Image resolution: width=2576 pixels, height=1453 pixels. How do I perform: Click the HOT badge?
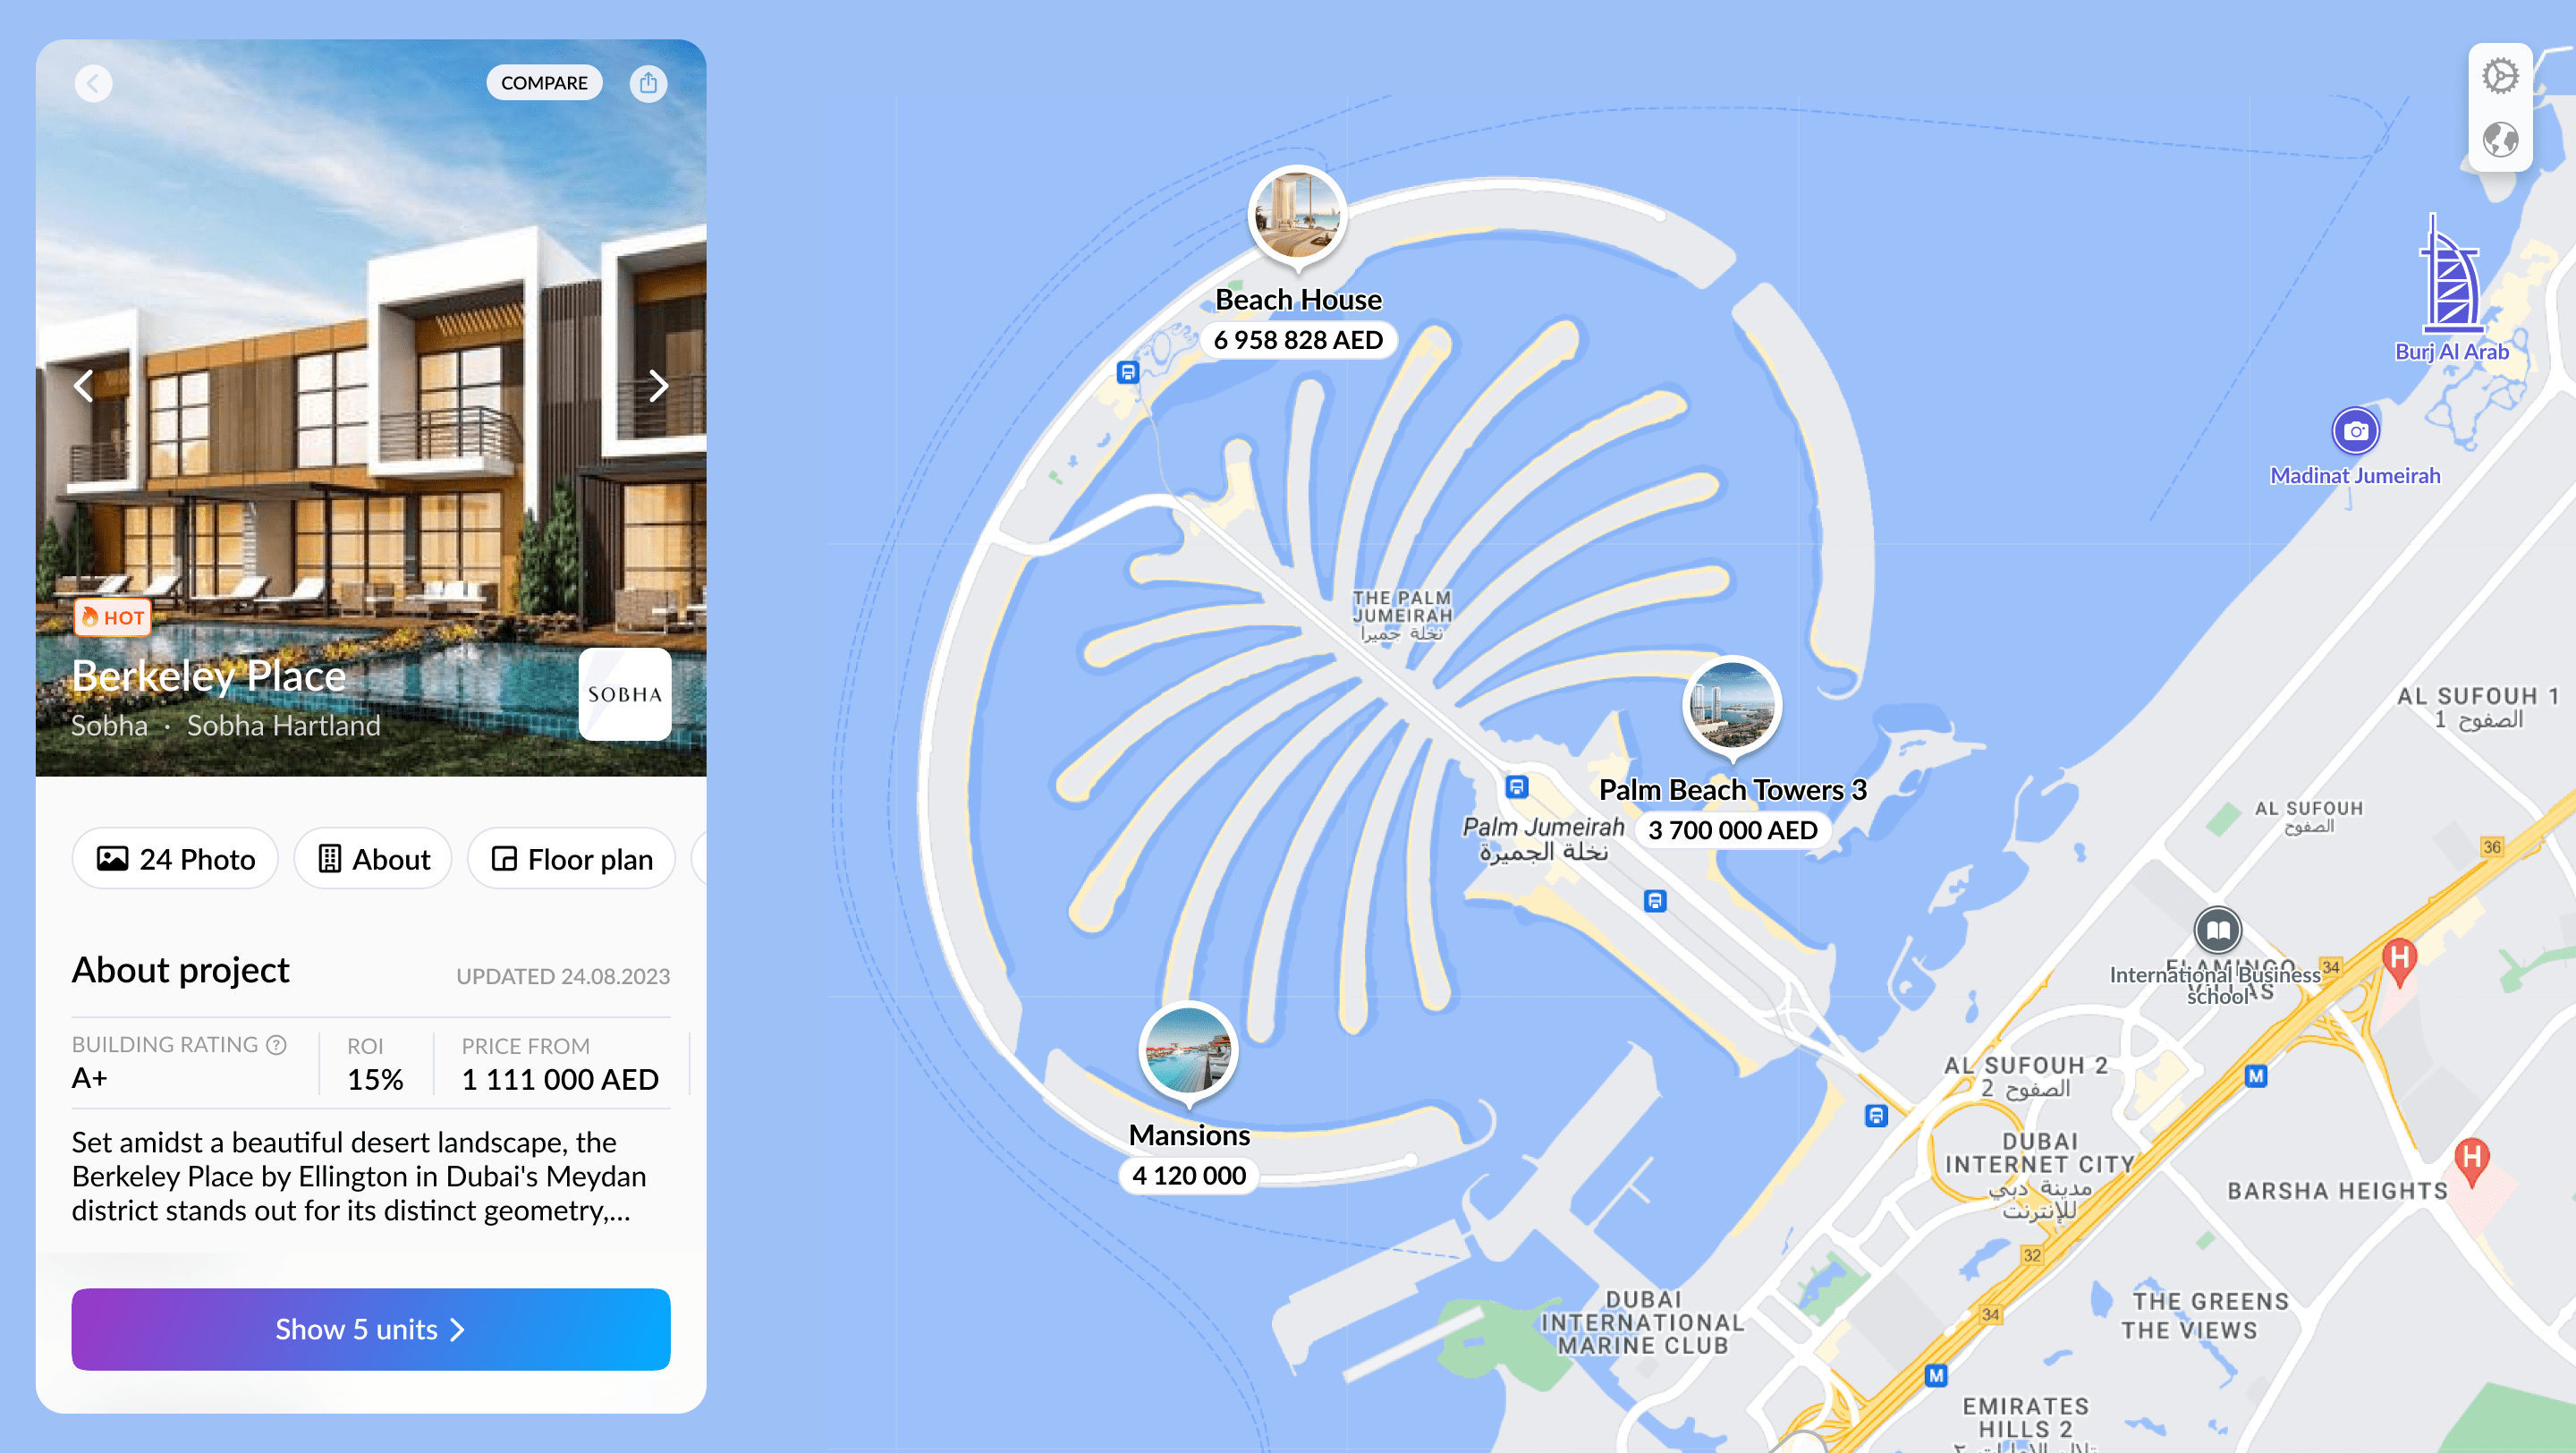click(113, 617)
